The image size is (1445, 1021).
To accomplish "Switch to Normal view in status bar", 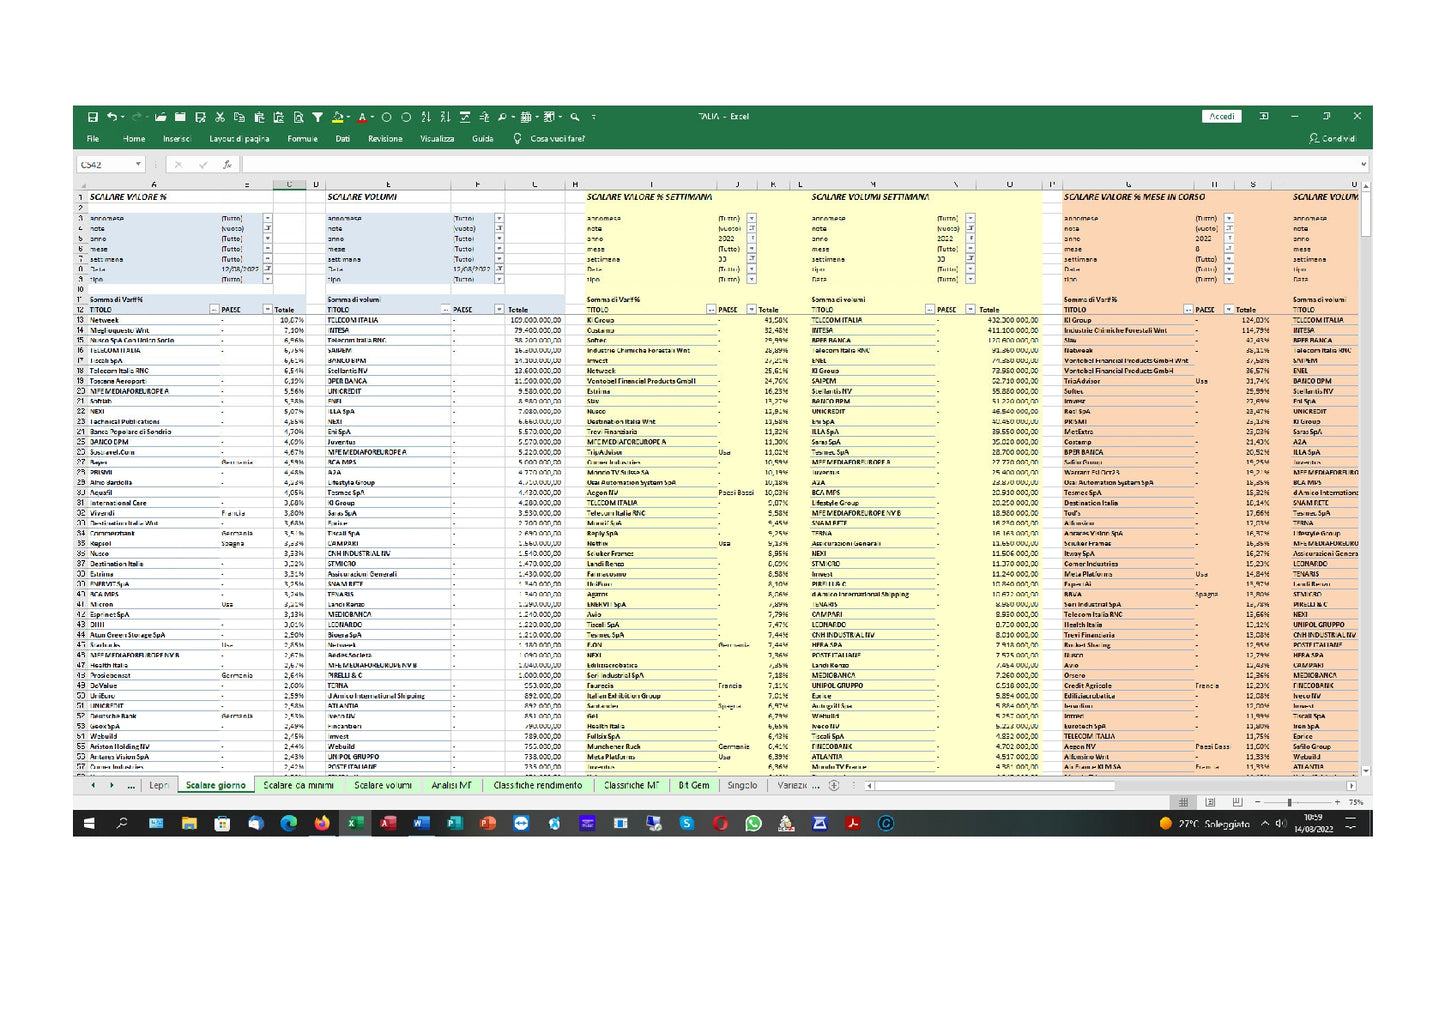I will (x=1184, y=802).
